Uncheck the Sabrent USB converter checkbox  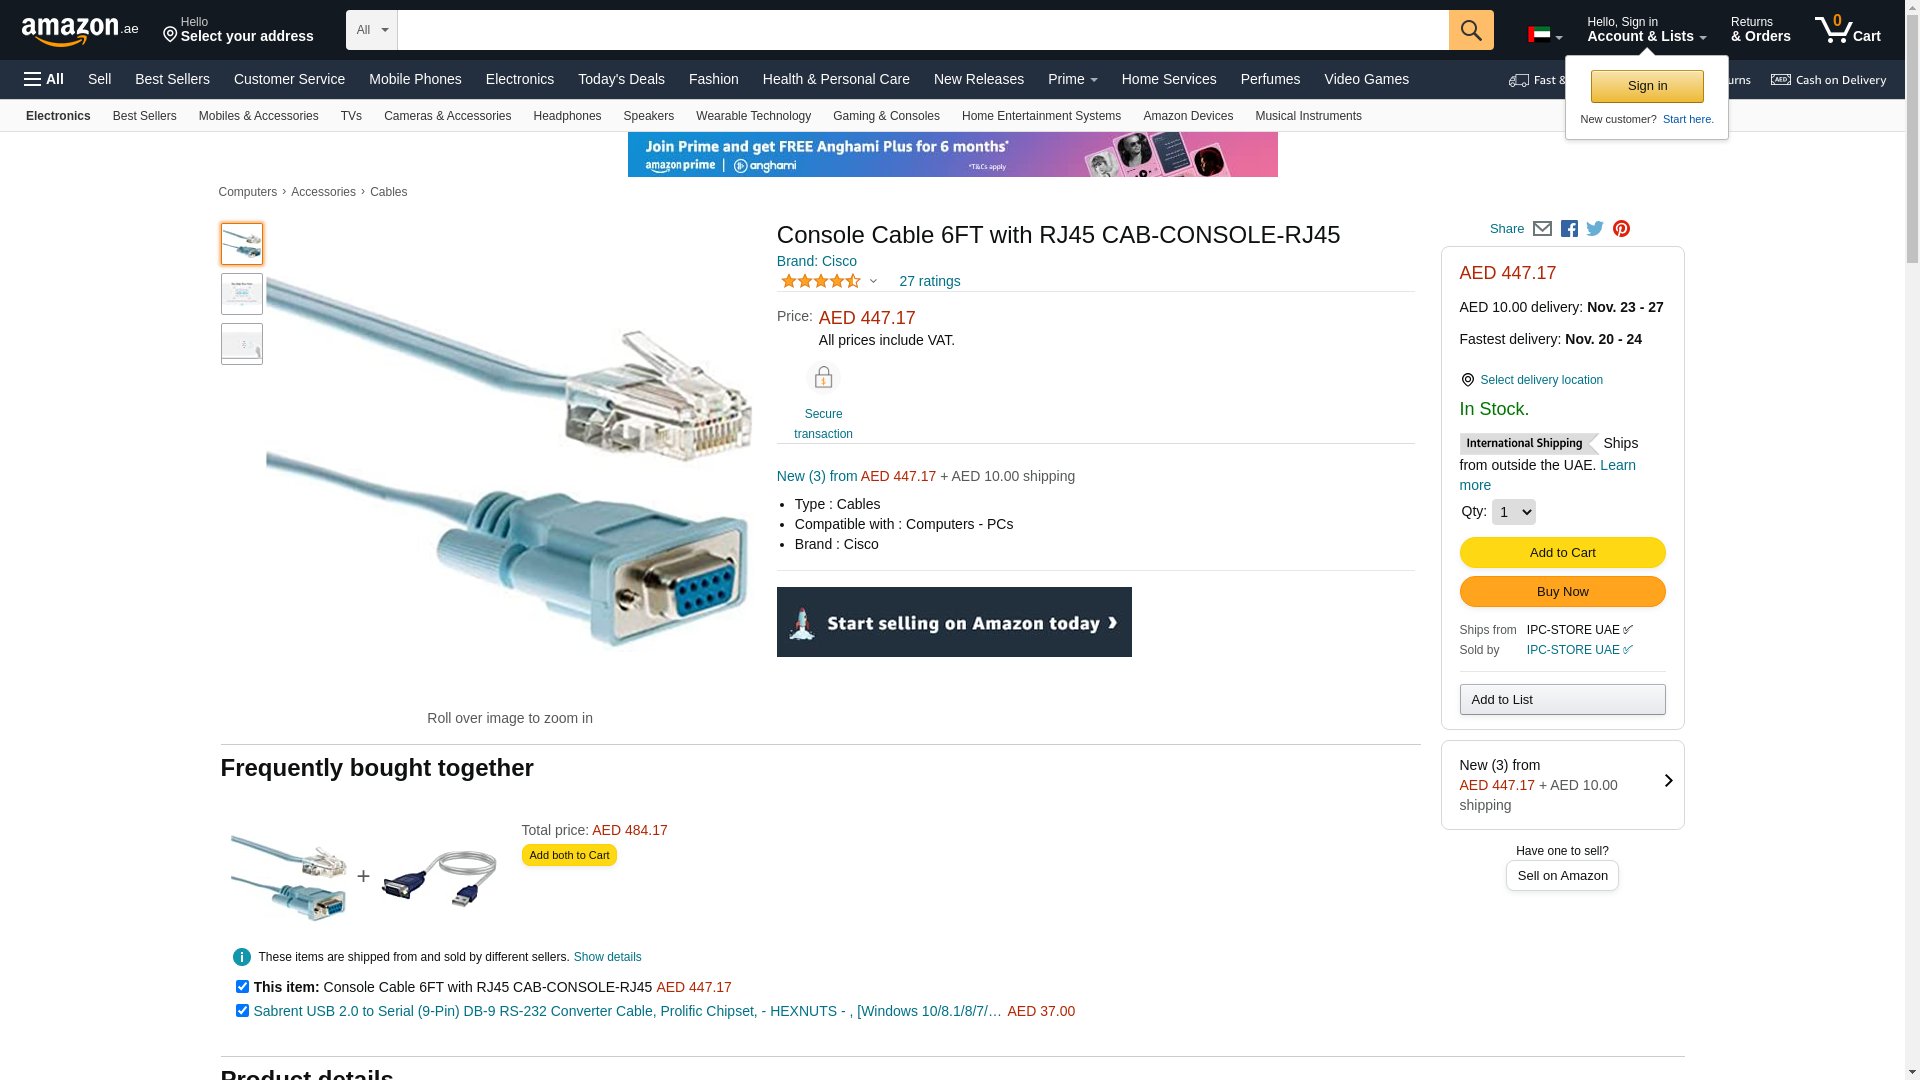242,1011
